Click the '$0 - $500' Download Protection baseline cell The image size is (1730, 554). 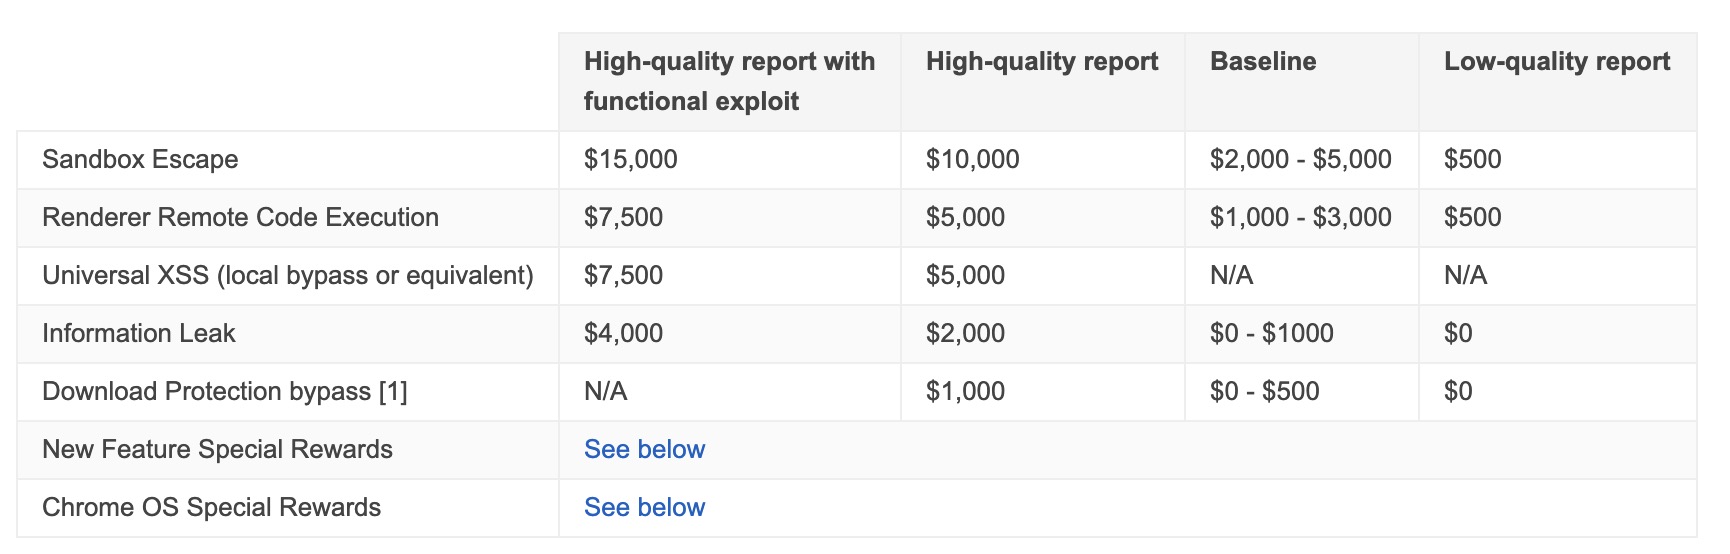point(1264,392)
